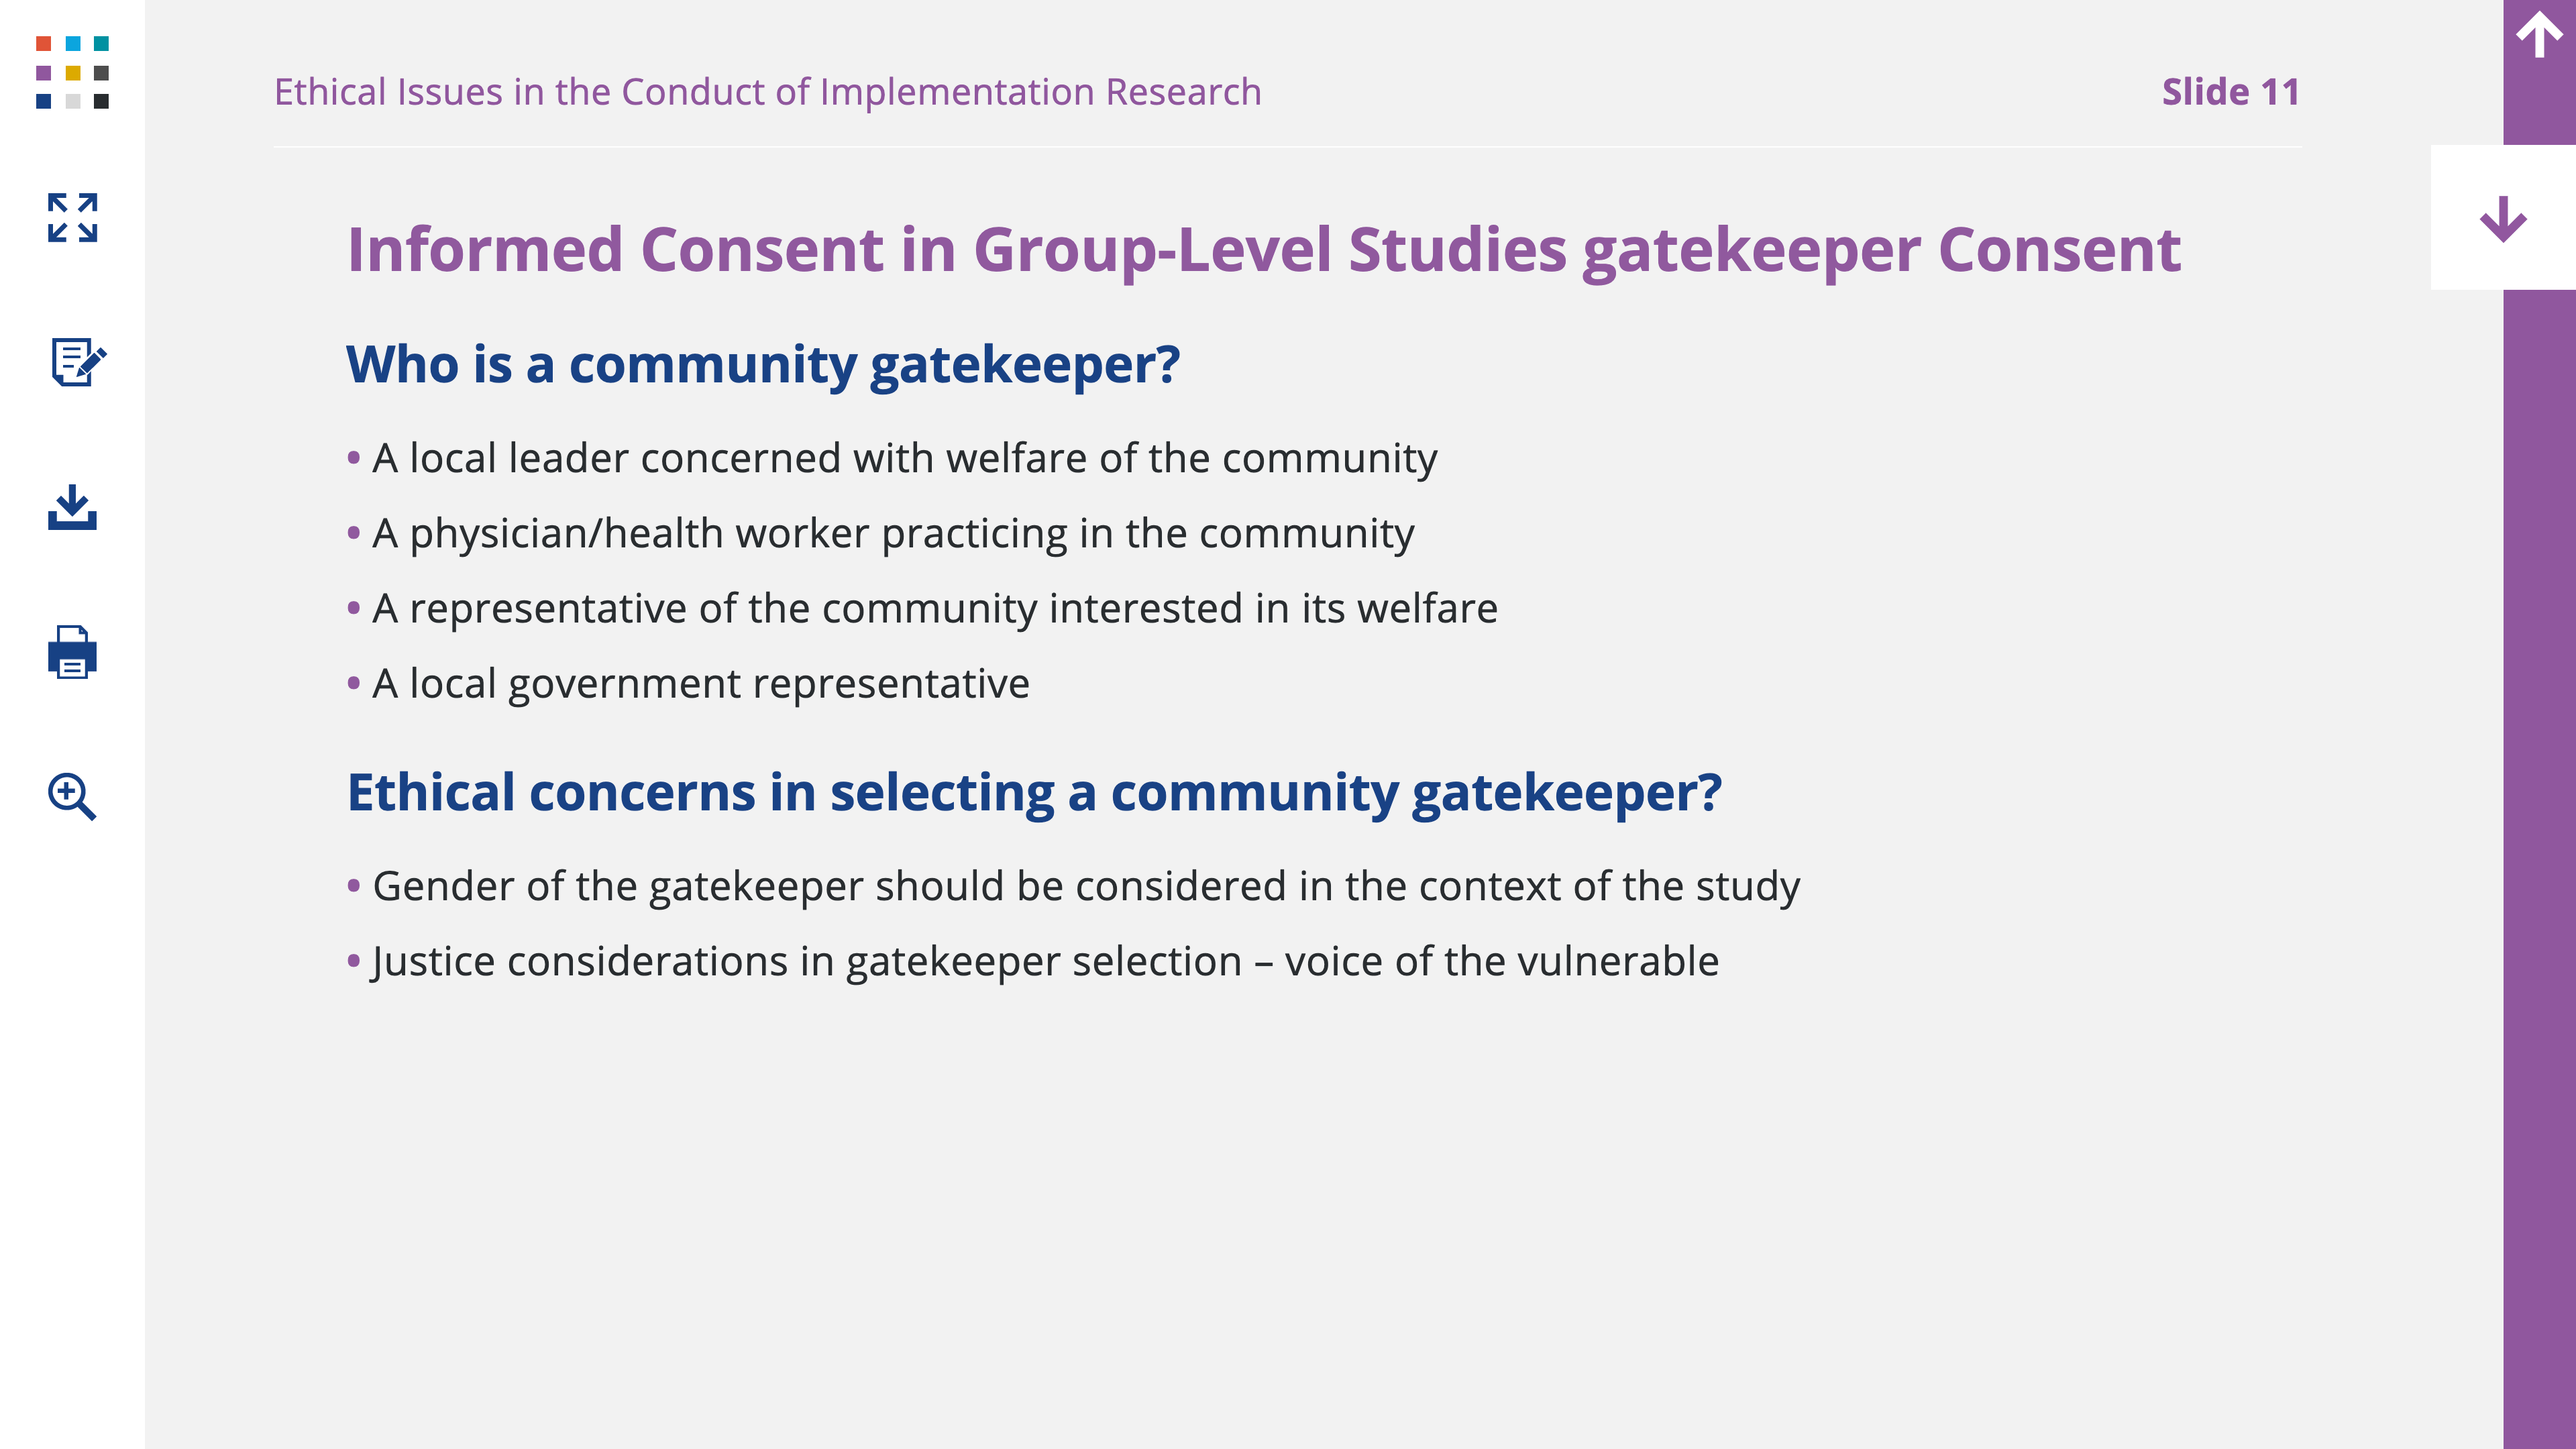Toggle fullscreen with the expand arrows icon
The width and height of the screenshot is (2576, 1449).
[x=72, y=217]
